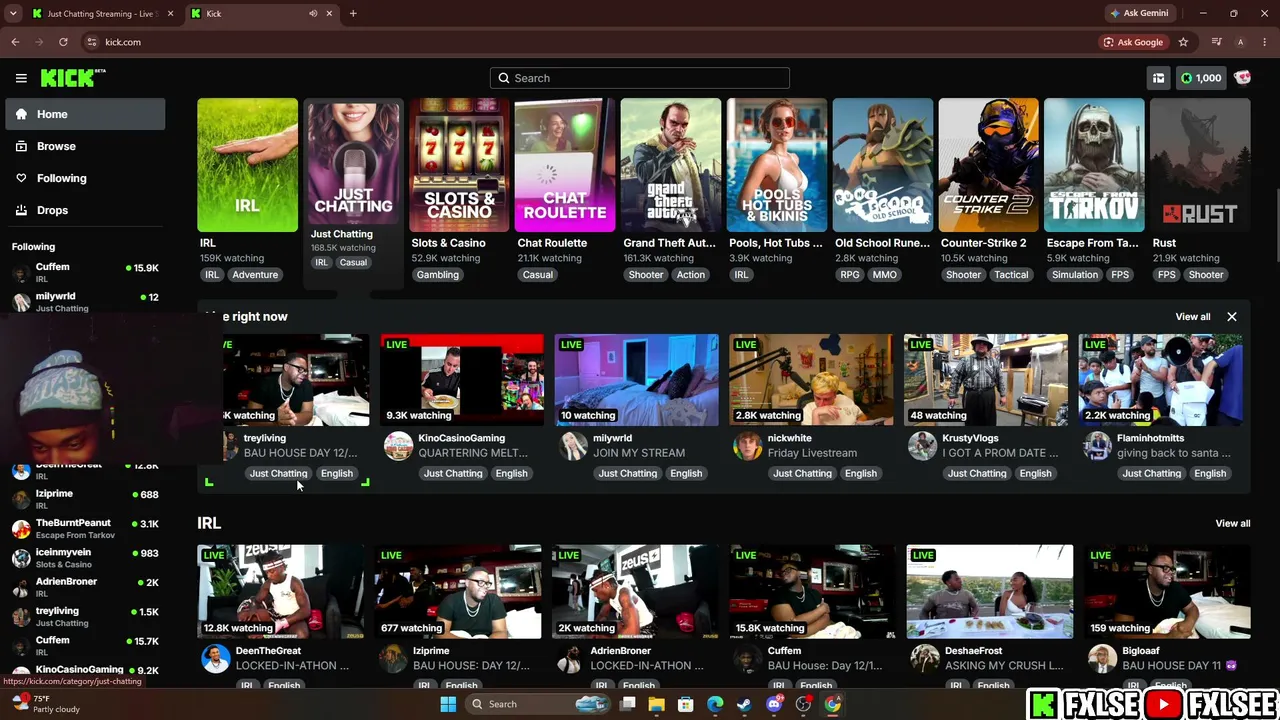Select the Gambling tag under Slots & Casino

pos(438,275)
